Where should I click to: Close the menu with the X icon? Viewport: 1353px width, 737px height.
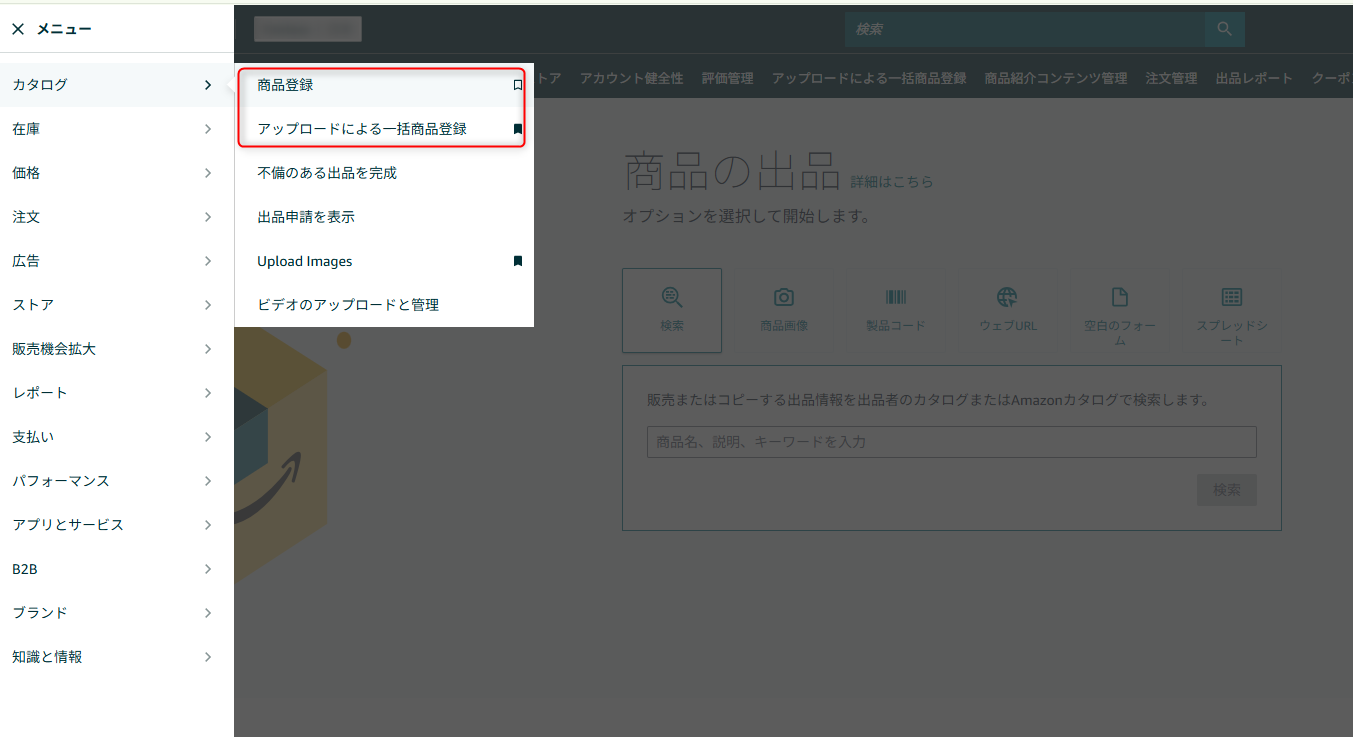(x=18, y=29)
